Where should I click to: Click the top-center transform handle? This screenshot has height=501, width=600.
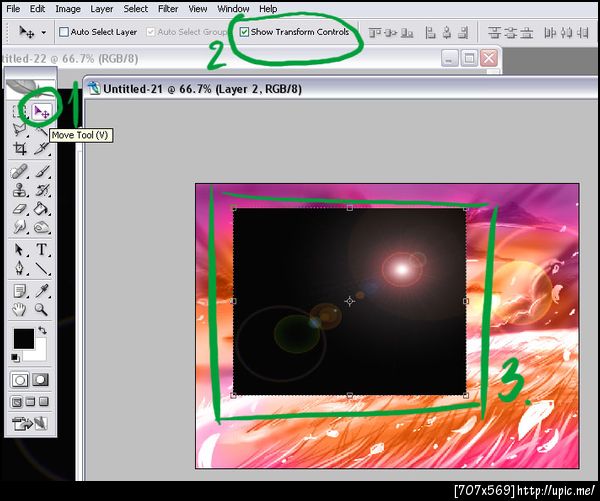click(x=349, y=208)
